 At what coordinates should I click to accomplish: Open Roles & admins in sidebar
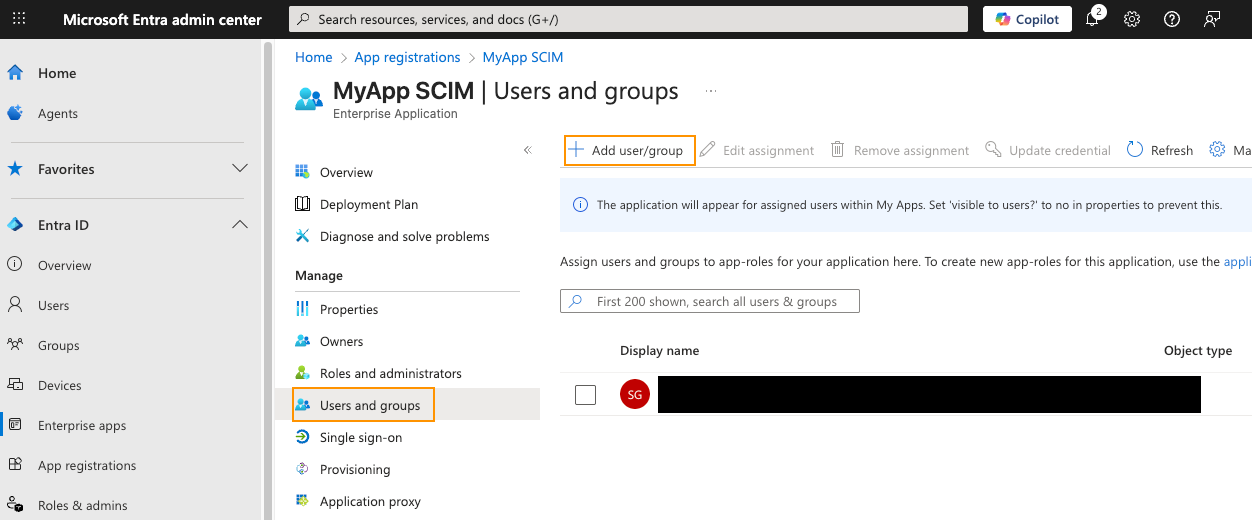point(83,505)
